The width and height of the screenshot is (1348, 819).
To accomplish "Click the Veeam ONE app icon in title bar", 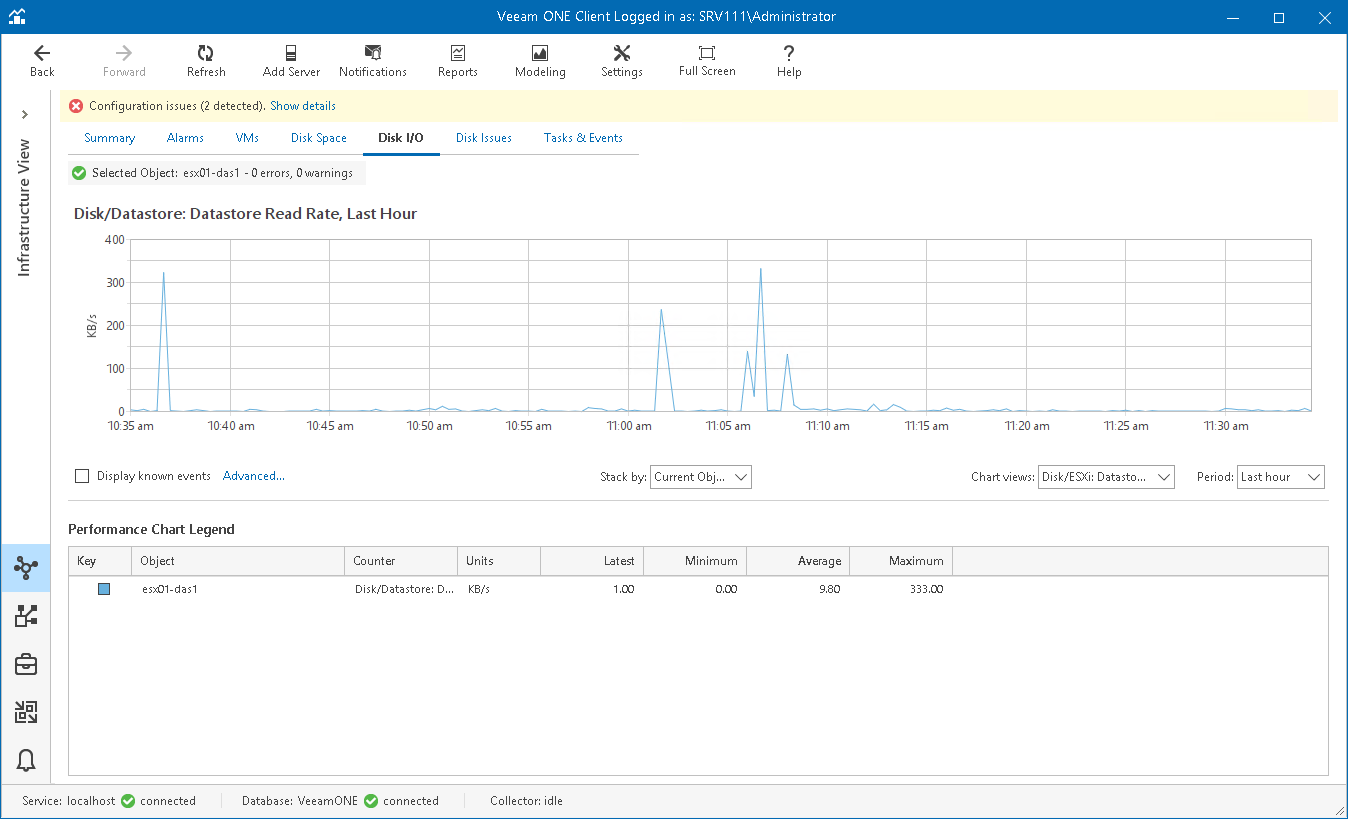I will click(x=17, y=17).
